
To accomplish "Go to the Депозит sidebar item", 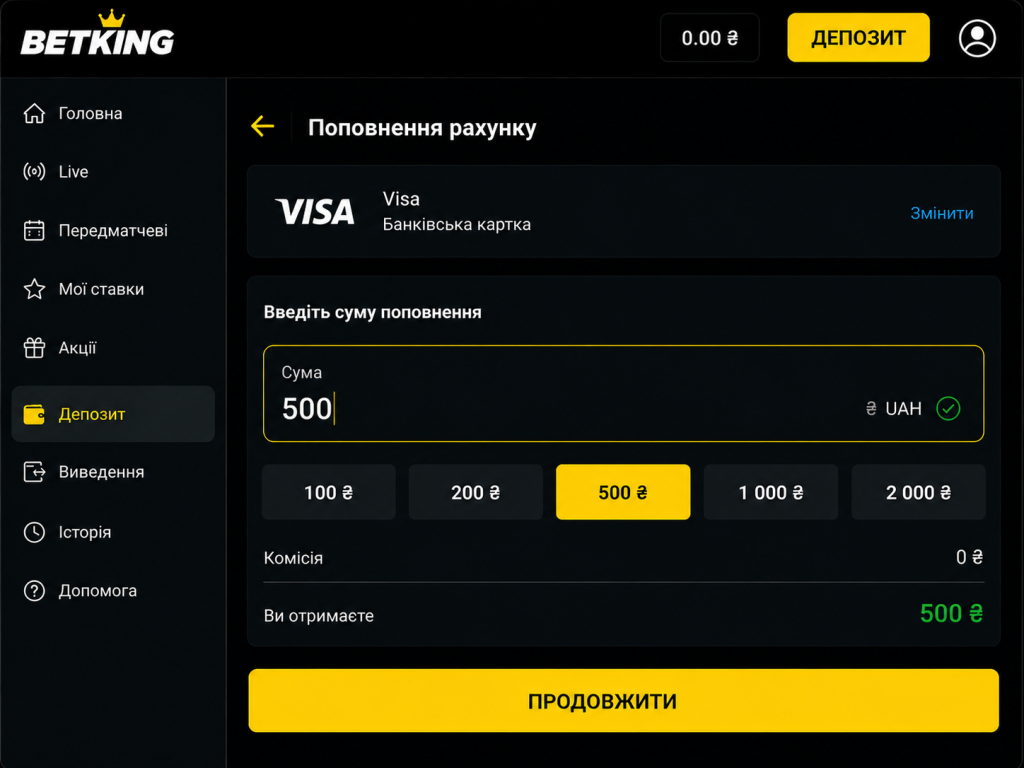I will point(113,413).
